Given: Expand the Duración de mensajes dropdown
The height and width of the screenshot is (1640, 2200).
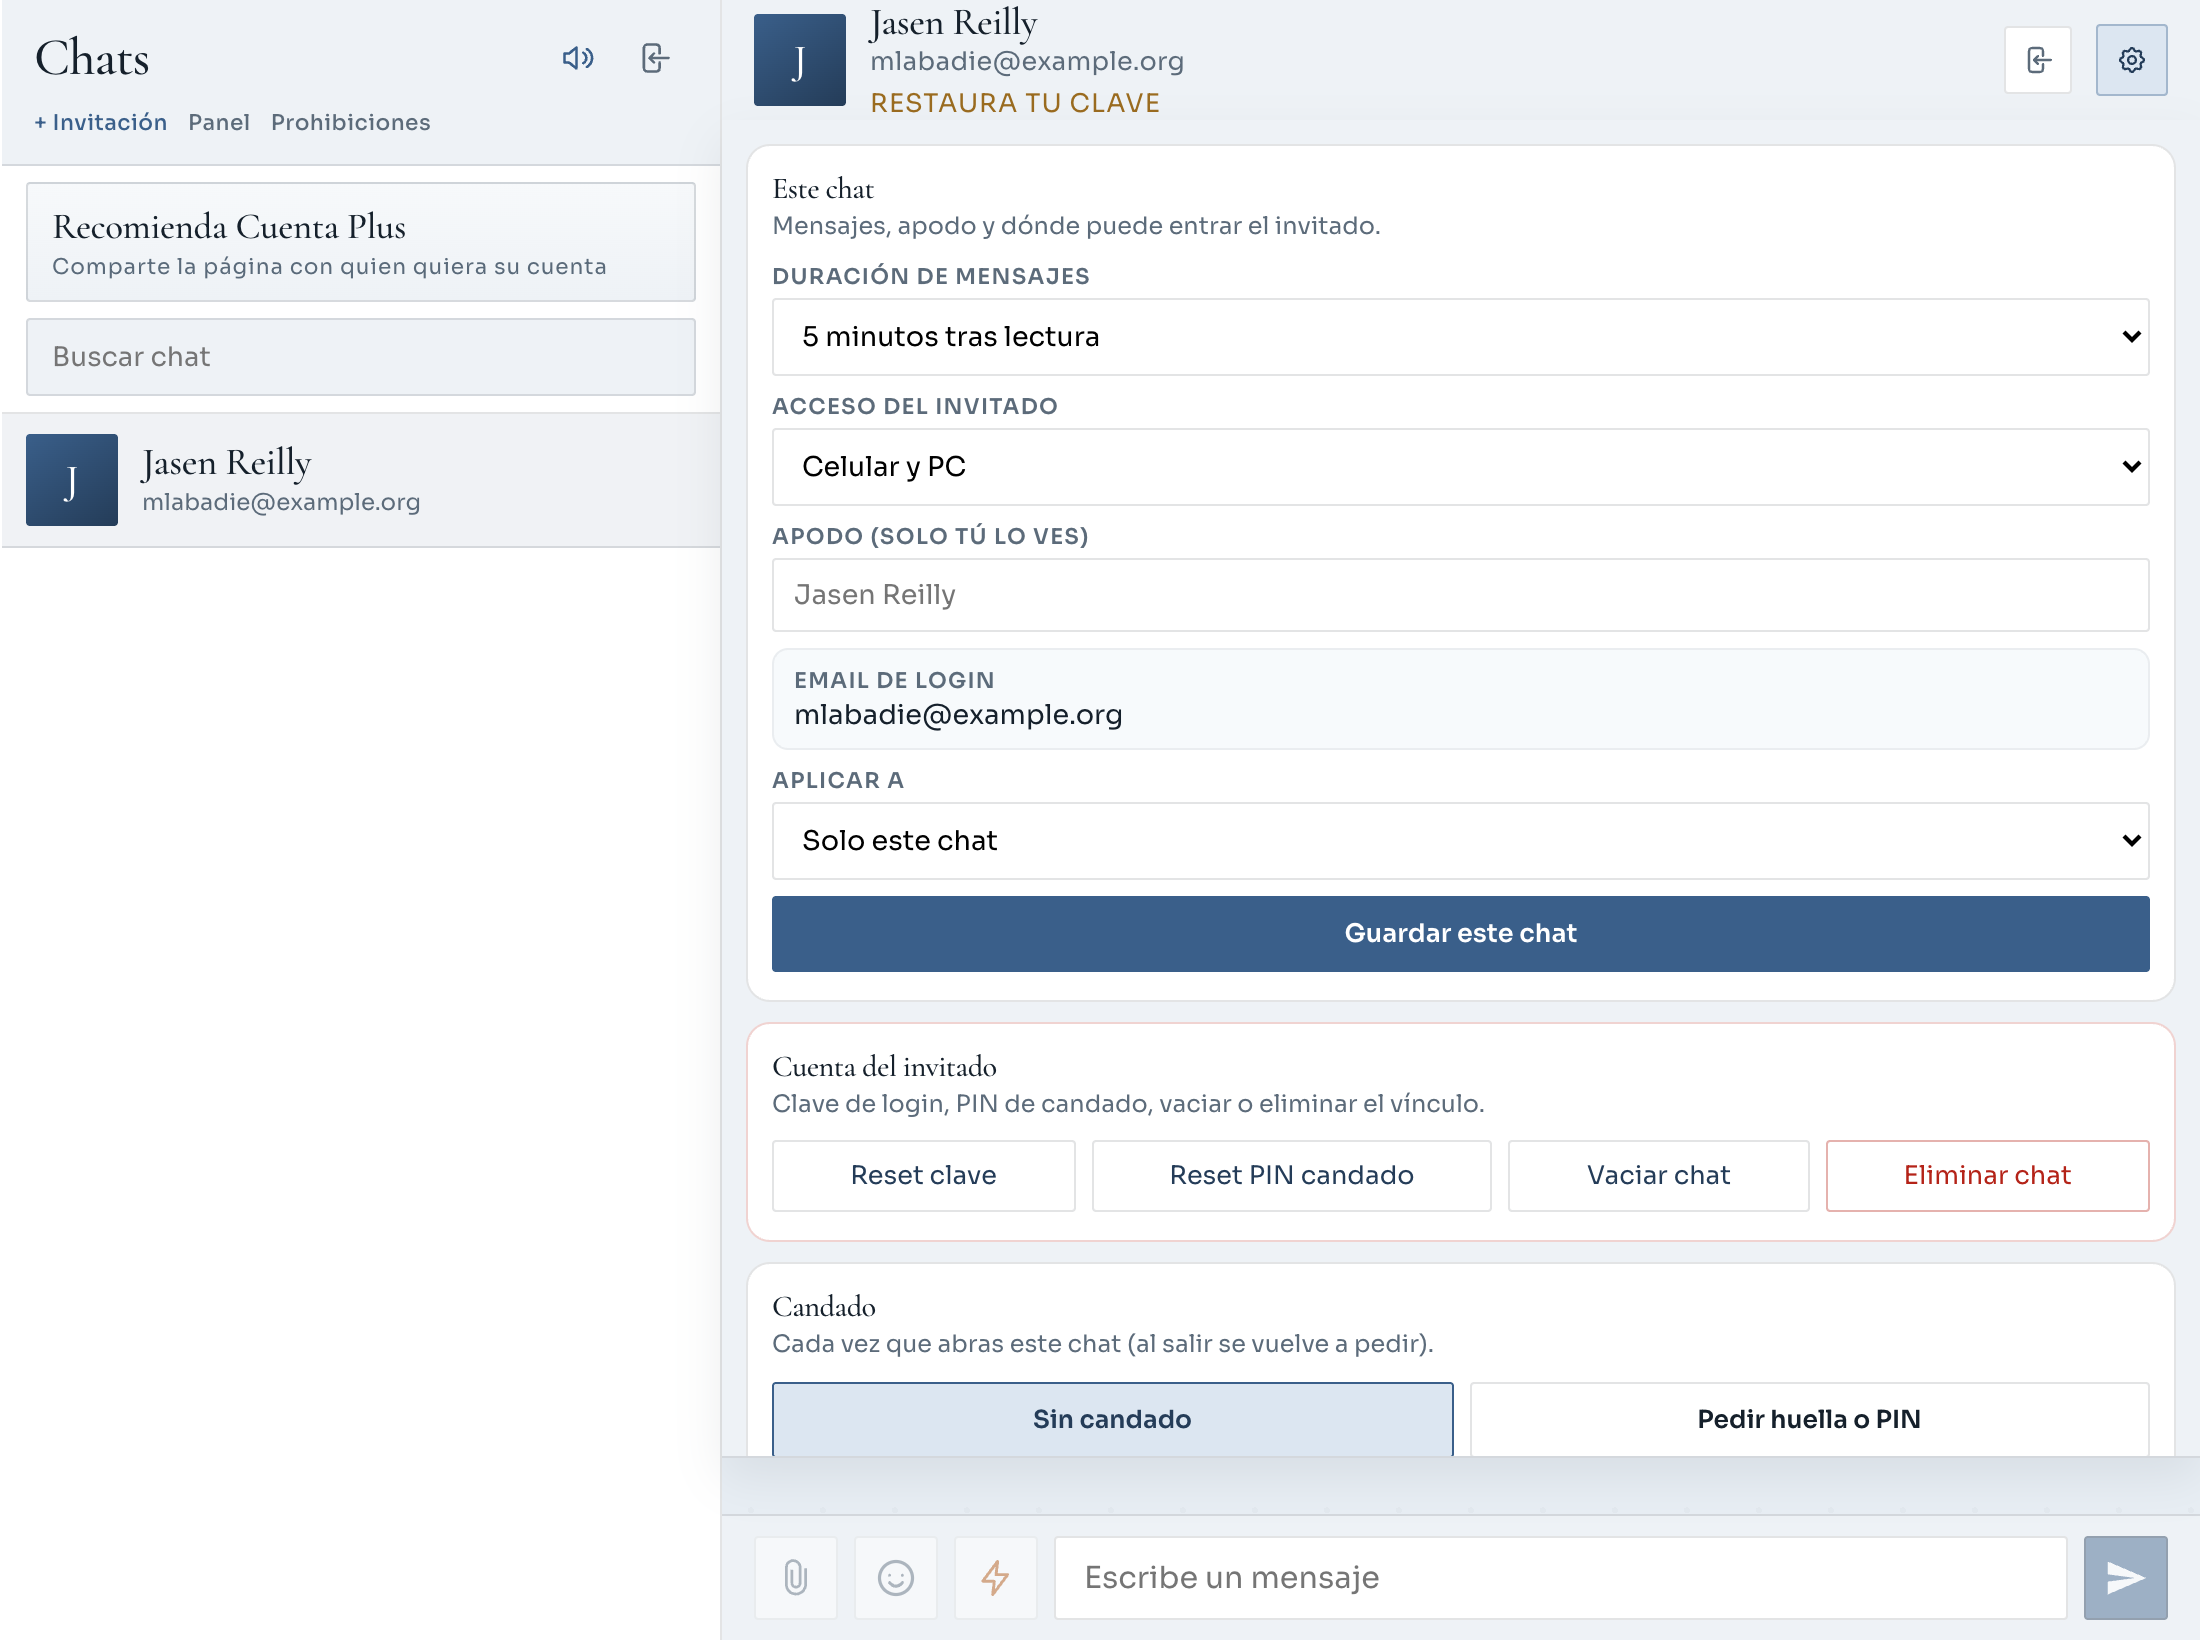Looking at the screenshot, I should click(x=1460, y=337).
